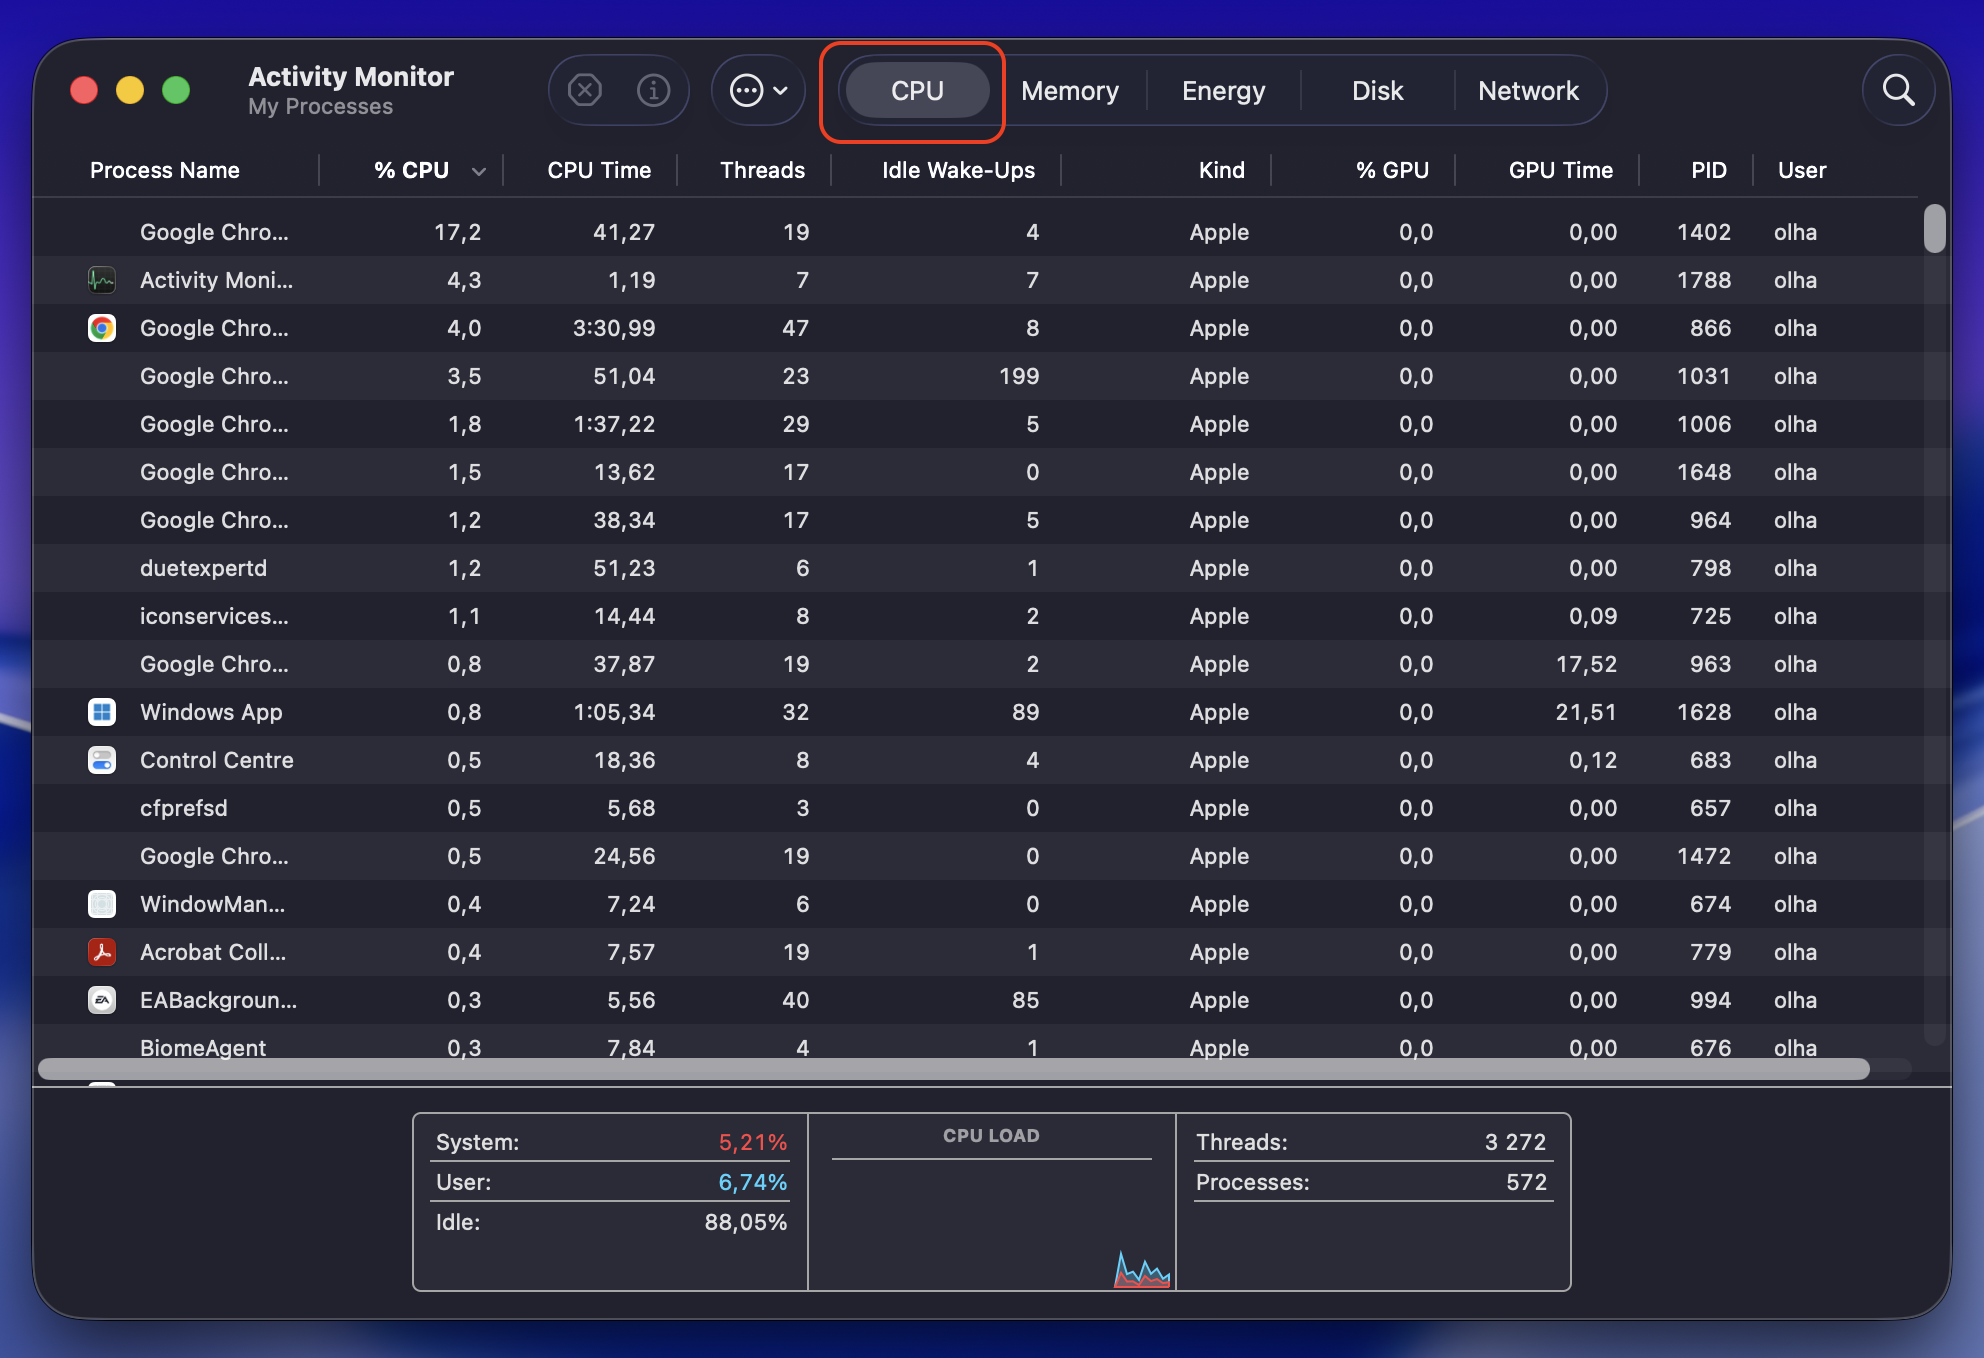Open the process info (i) icon
Screen dimensions: 1984x1358
(653, 91)
